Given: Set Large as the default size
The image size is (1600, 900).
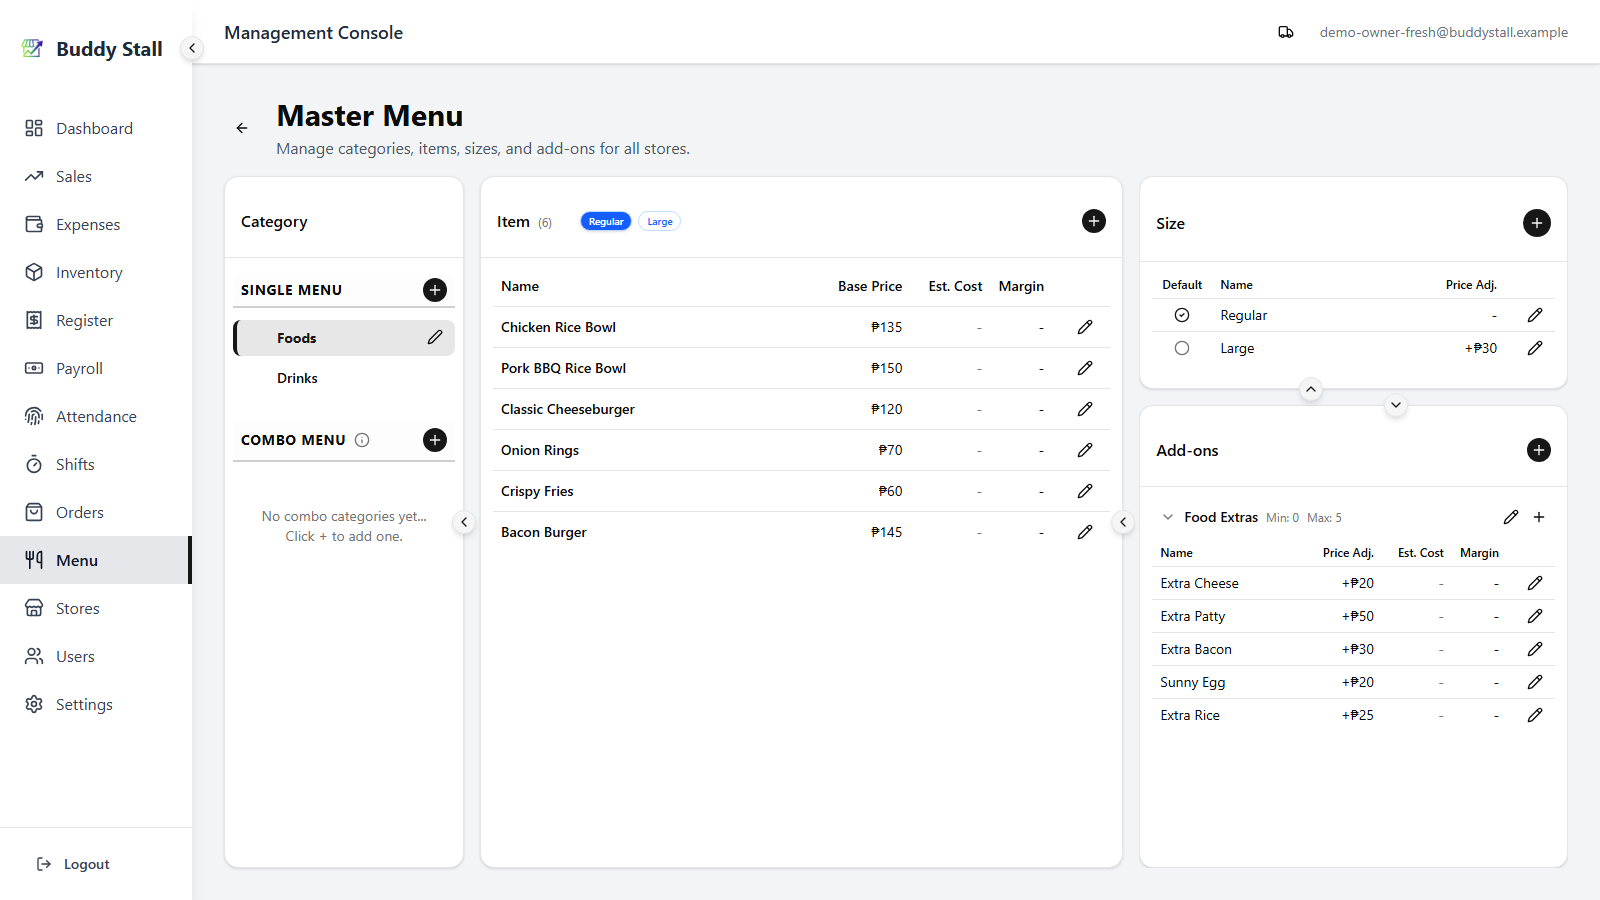Looking at the screenshot, I should 1182,348.
